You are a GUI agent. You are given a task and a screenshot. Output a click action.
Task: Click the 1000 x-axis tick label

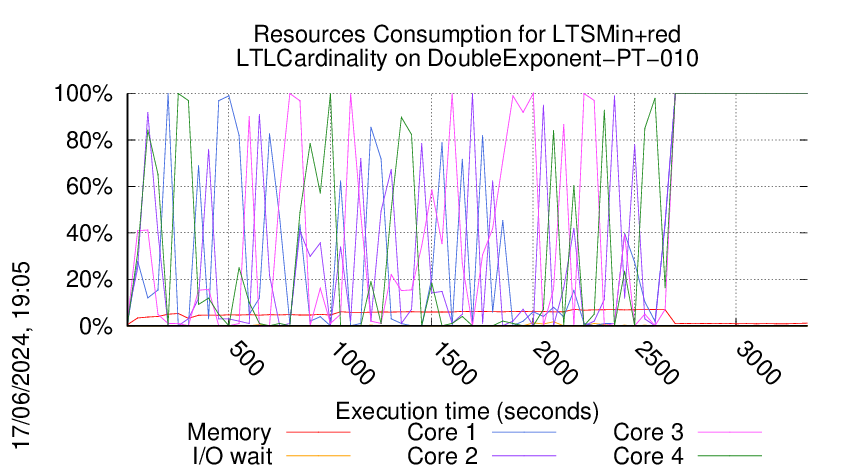coord(352,363)
